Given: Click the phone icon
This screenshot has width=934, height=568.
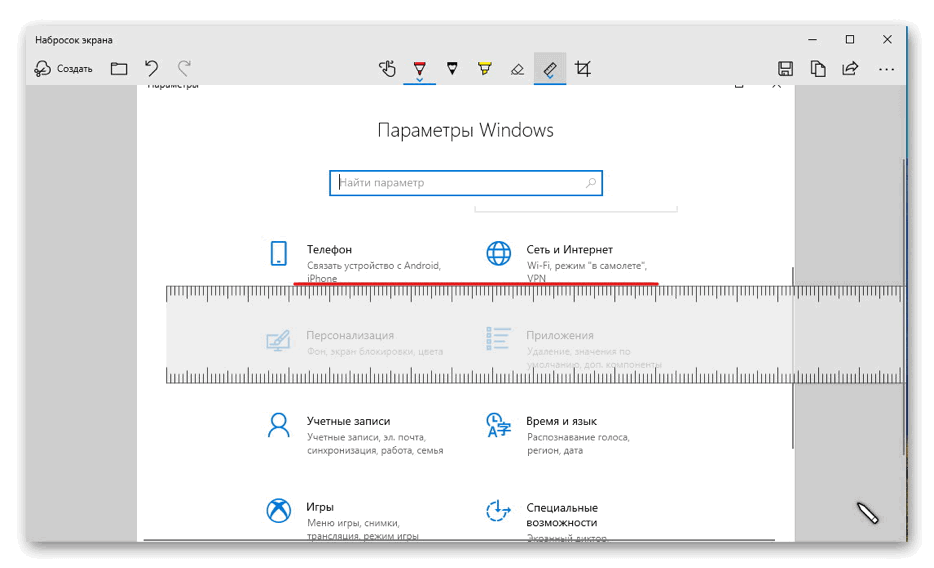Looking at the screenshot, I should coord(278,253).
